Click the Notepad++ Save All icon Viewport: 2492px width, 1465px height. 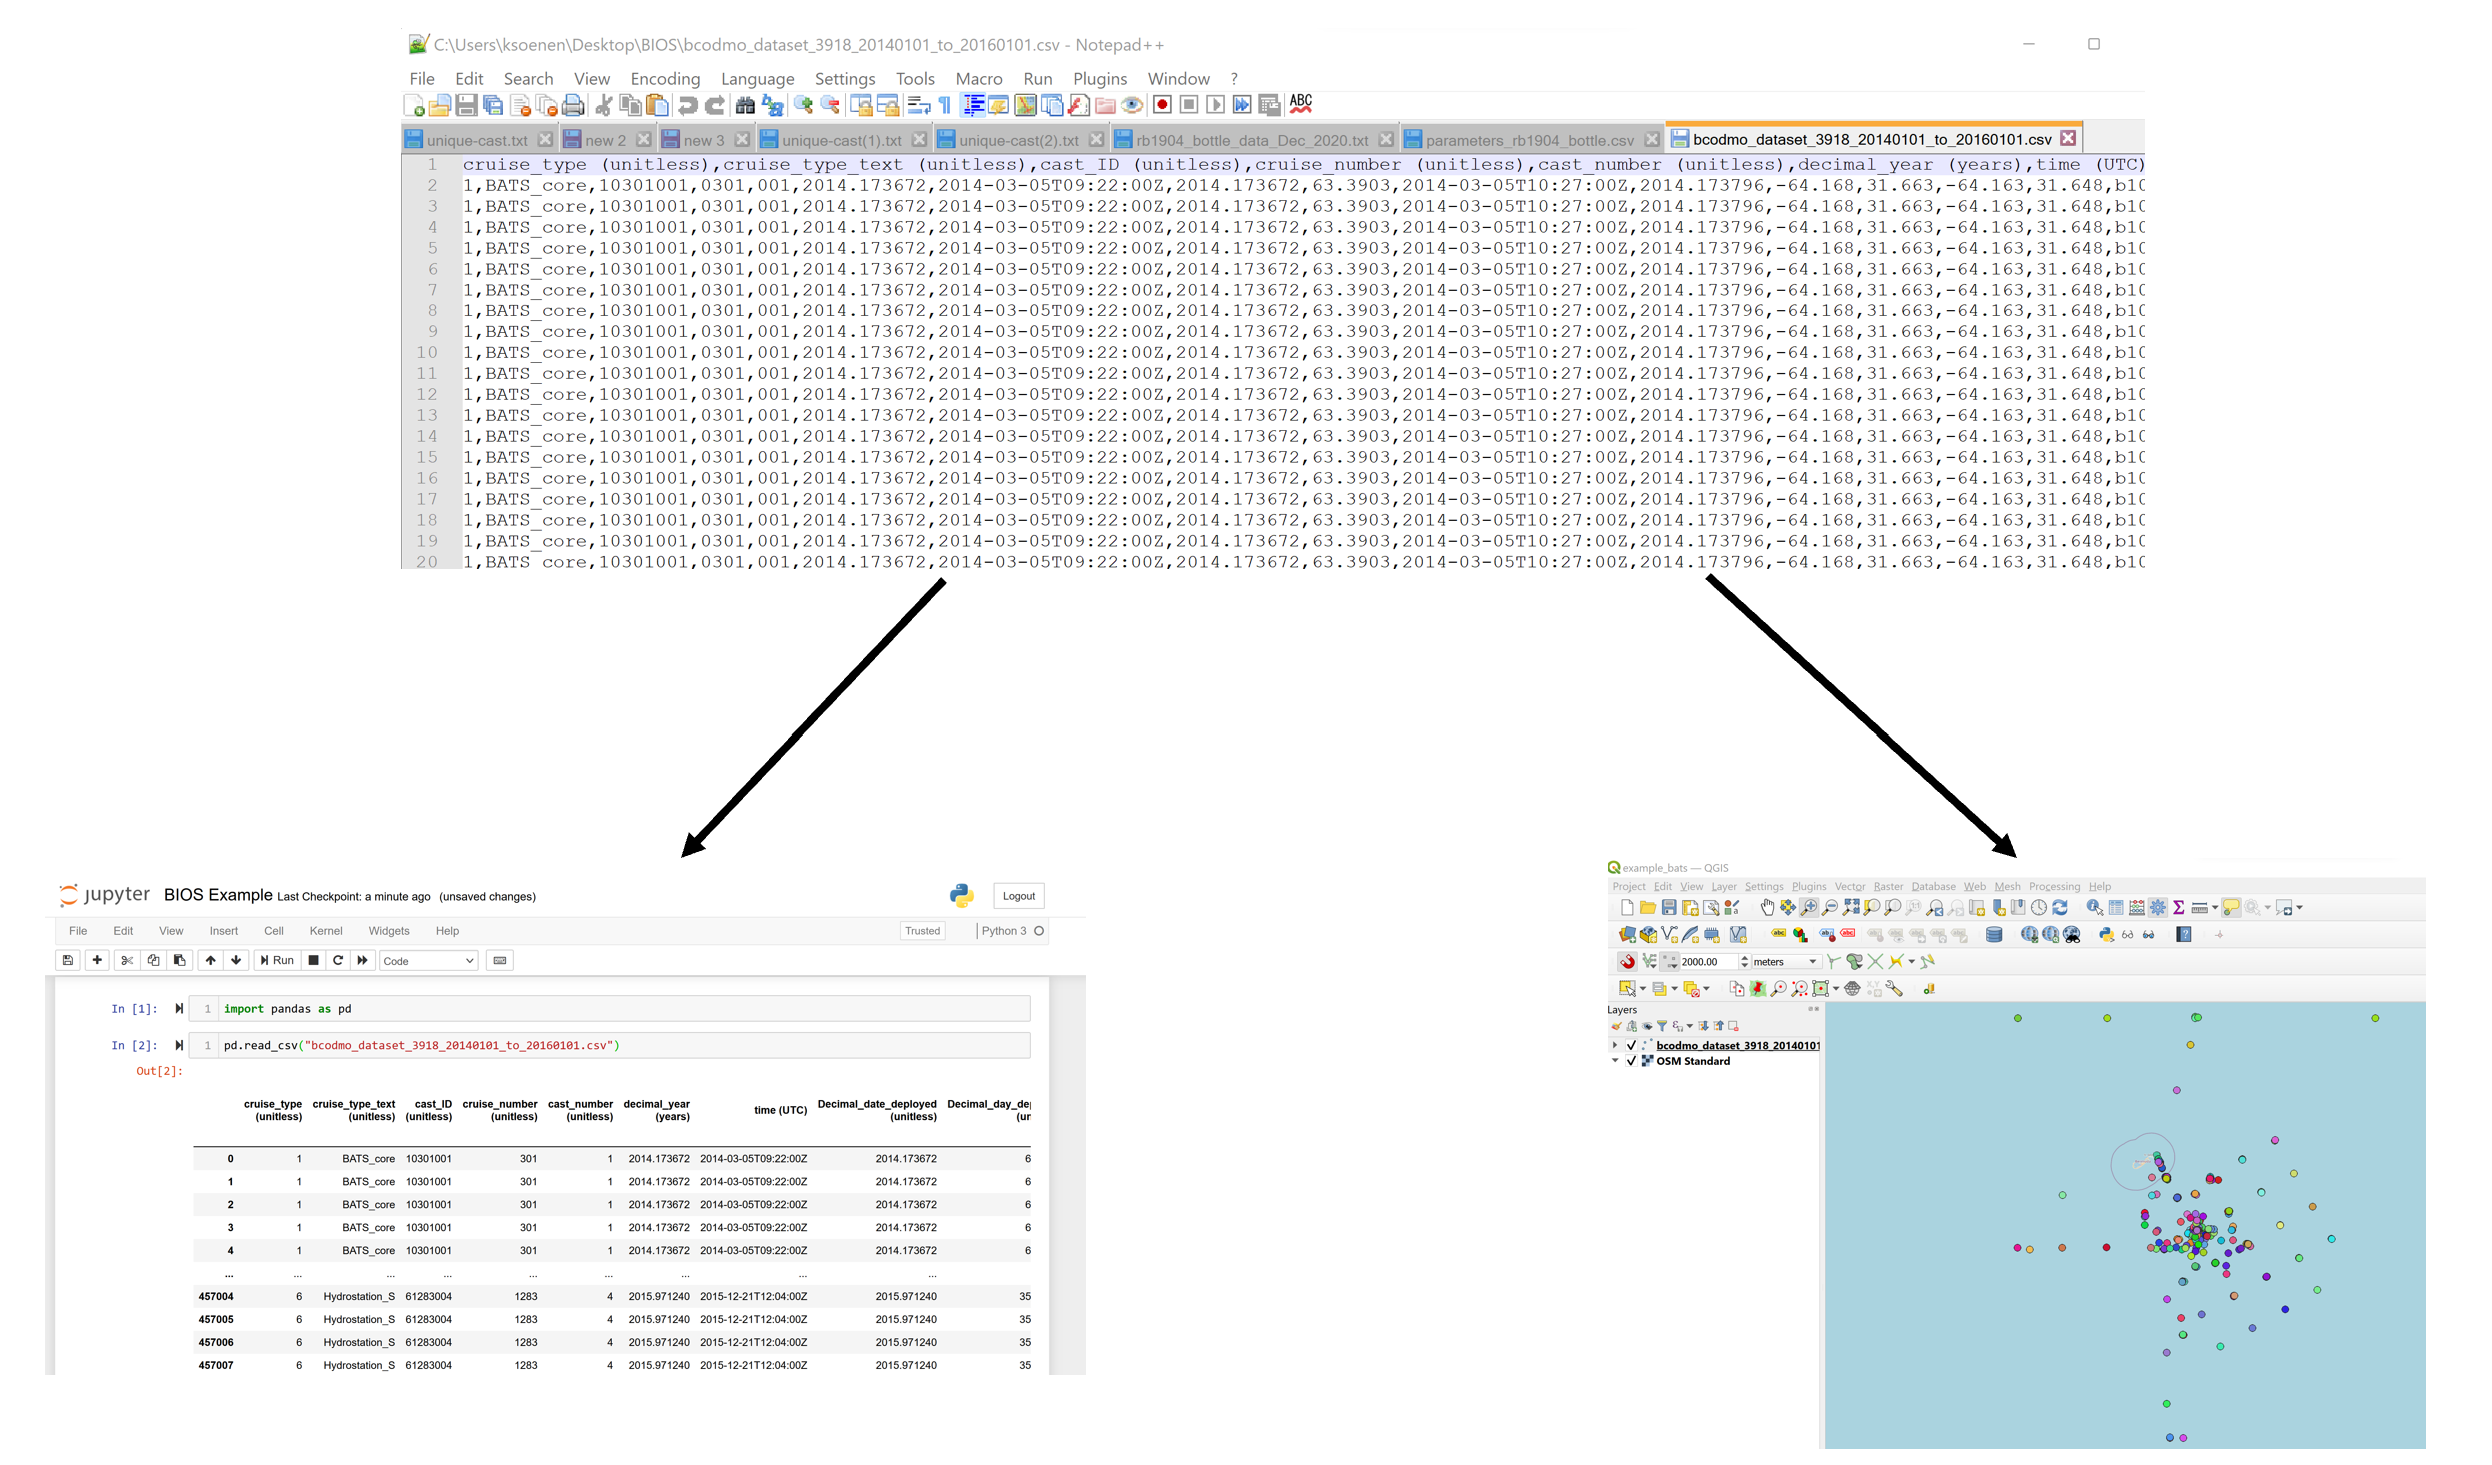tap(492, 105)
